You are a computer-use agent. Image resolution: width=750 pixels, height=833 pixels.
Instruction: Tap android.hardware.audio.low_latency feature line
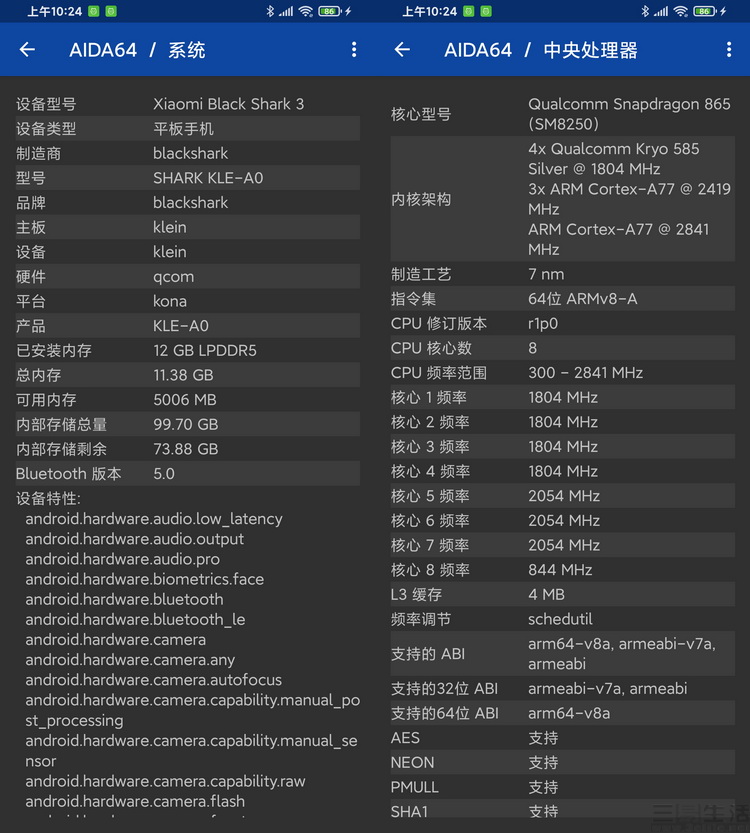154,519
